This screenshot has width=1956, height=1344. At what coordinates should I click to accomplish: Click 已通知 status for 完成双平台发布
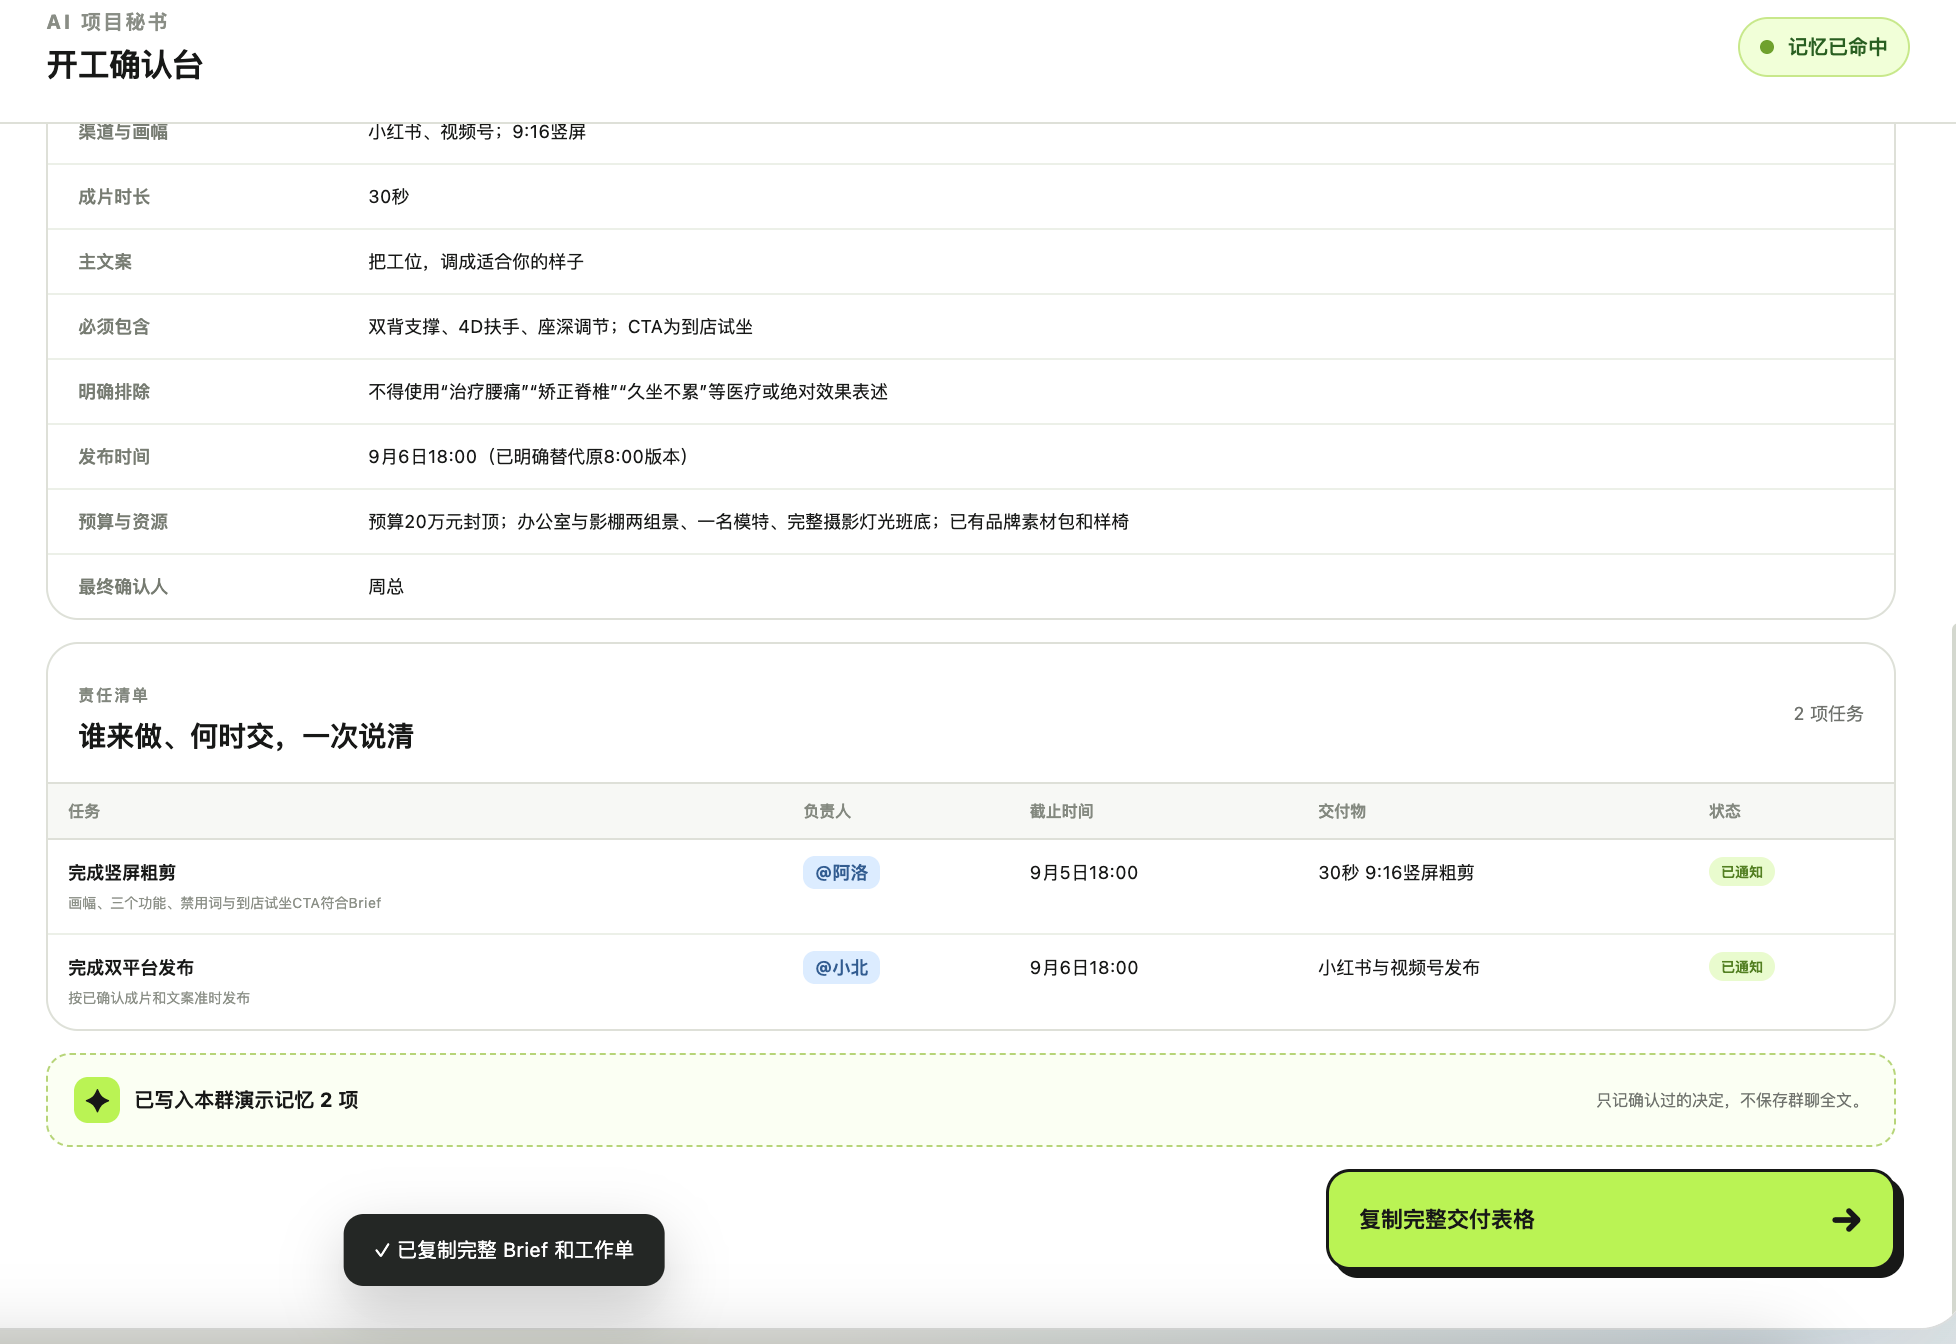(1741, 967)
